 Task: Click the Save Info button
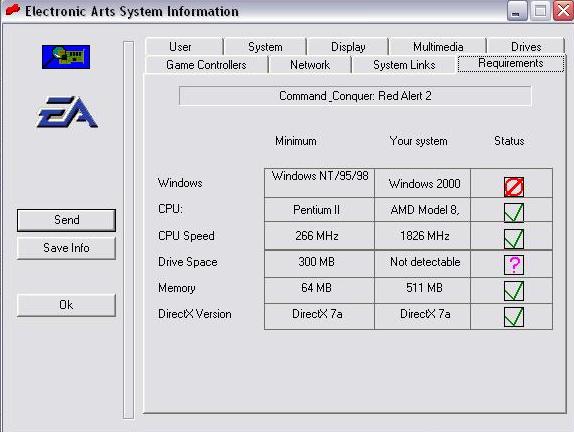coord(66,248)
